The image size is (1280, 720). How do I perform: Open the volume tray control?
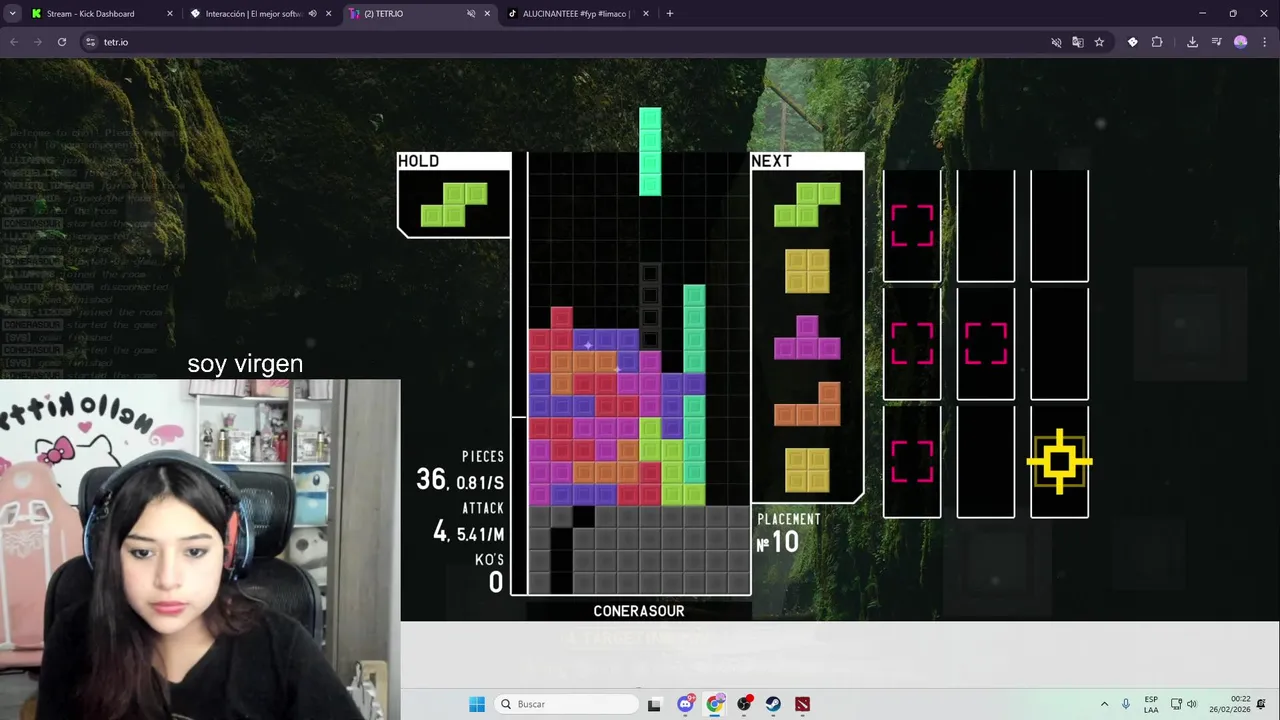(x=1192, y=704)
